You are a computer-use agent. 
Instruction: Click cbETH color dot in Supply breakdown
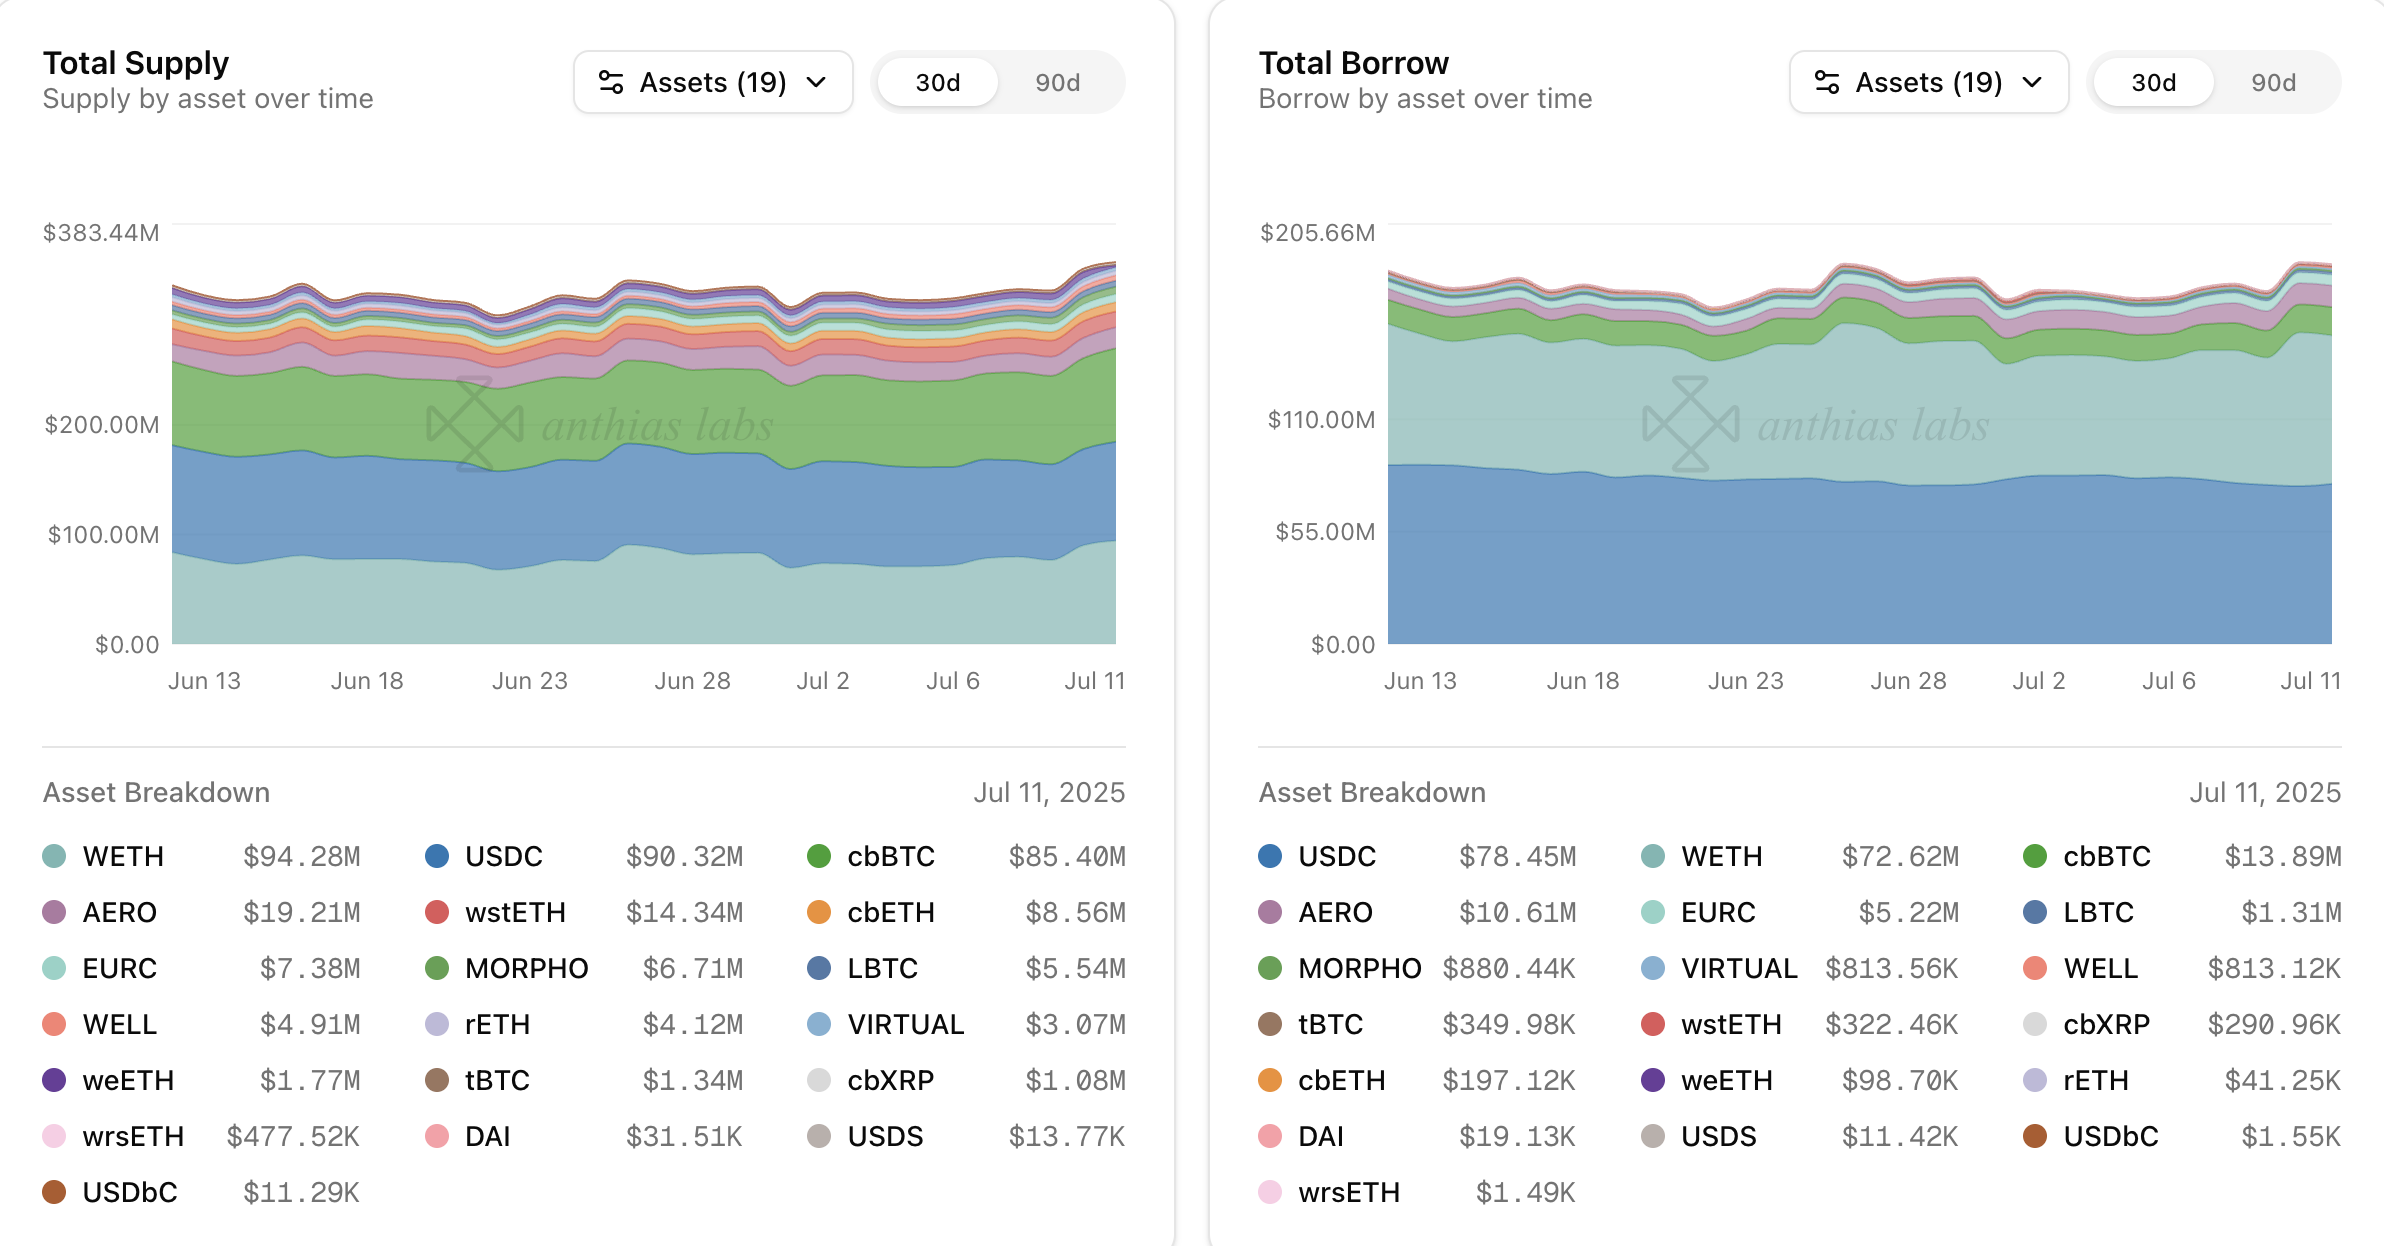pos(819,912)
